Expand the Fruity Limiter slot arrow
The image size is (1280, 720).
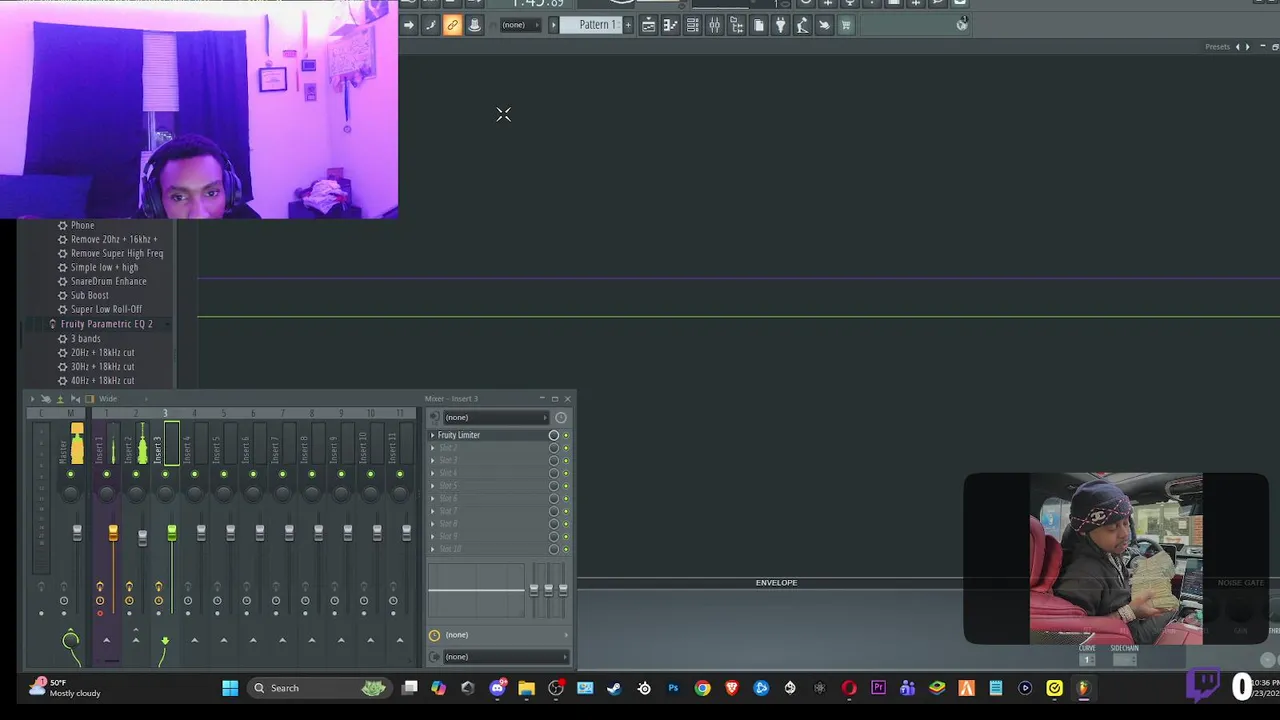(x=433, y=435)
